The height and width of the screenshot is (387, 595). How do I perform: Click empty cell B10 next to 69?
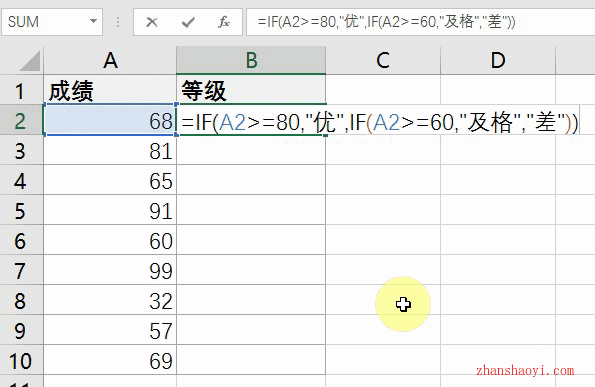tap(251, 360)
